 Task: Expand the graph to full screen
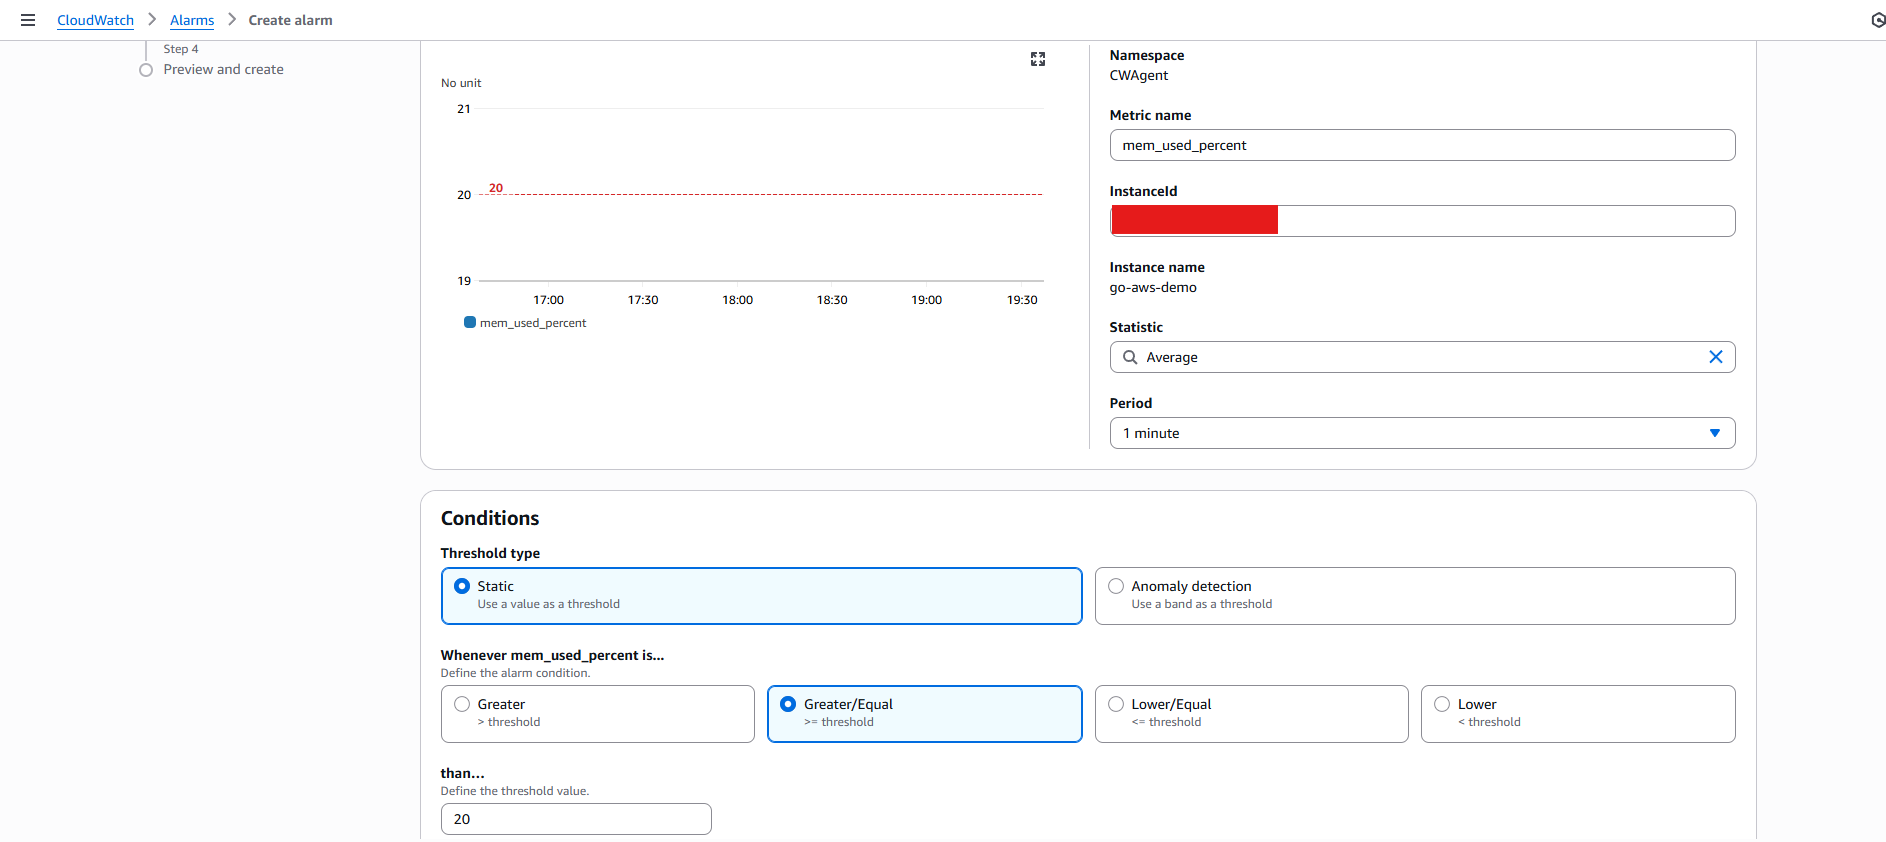(1037, 59)
